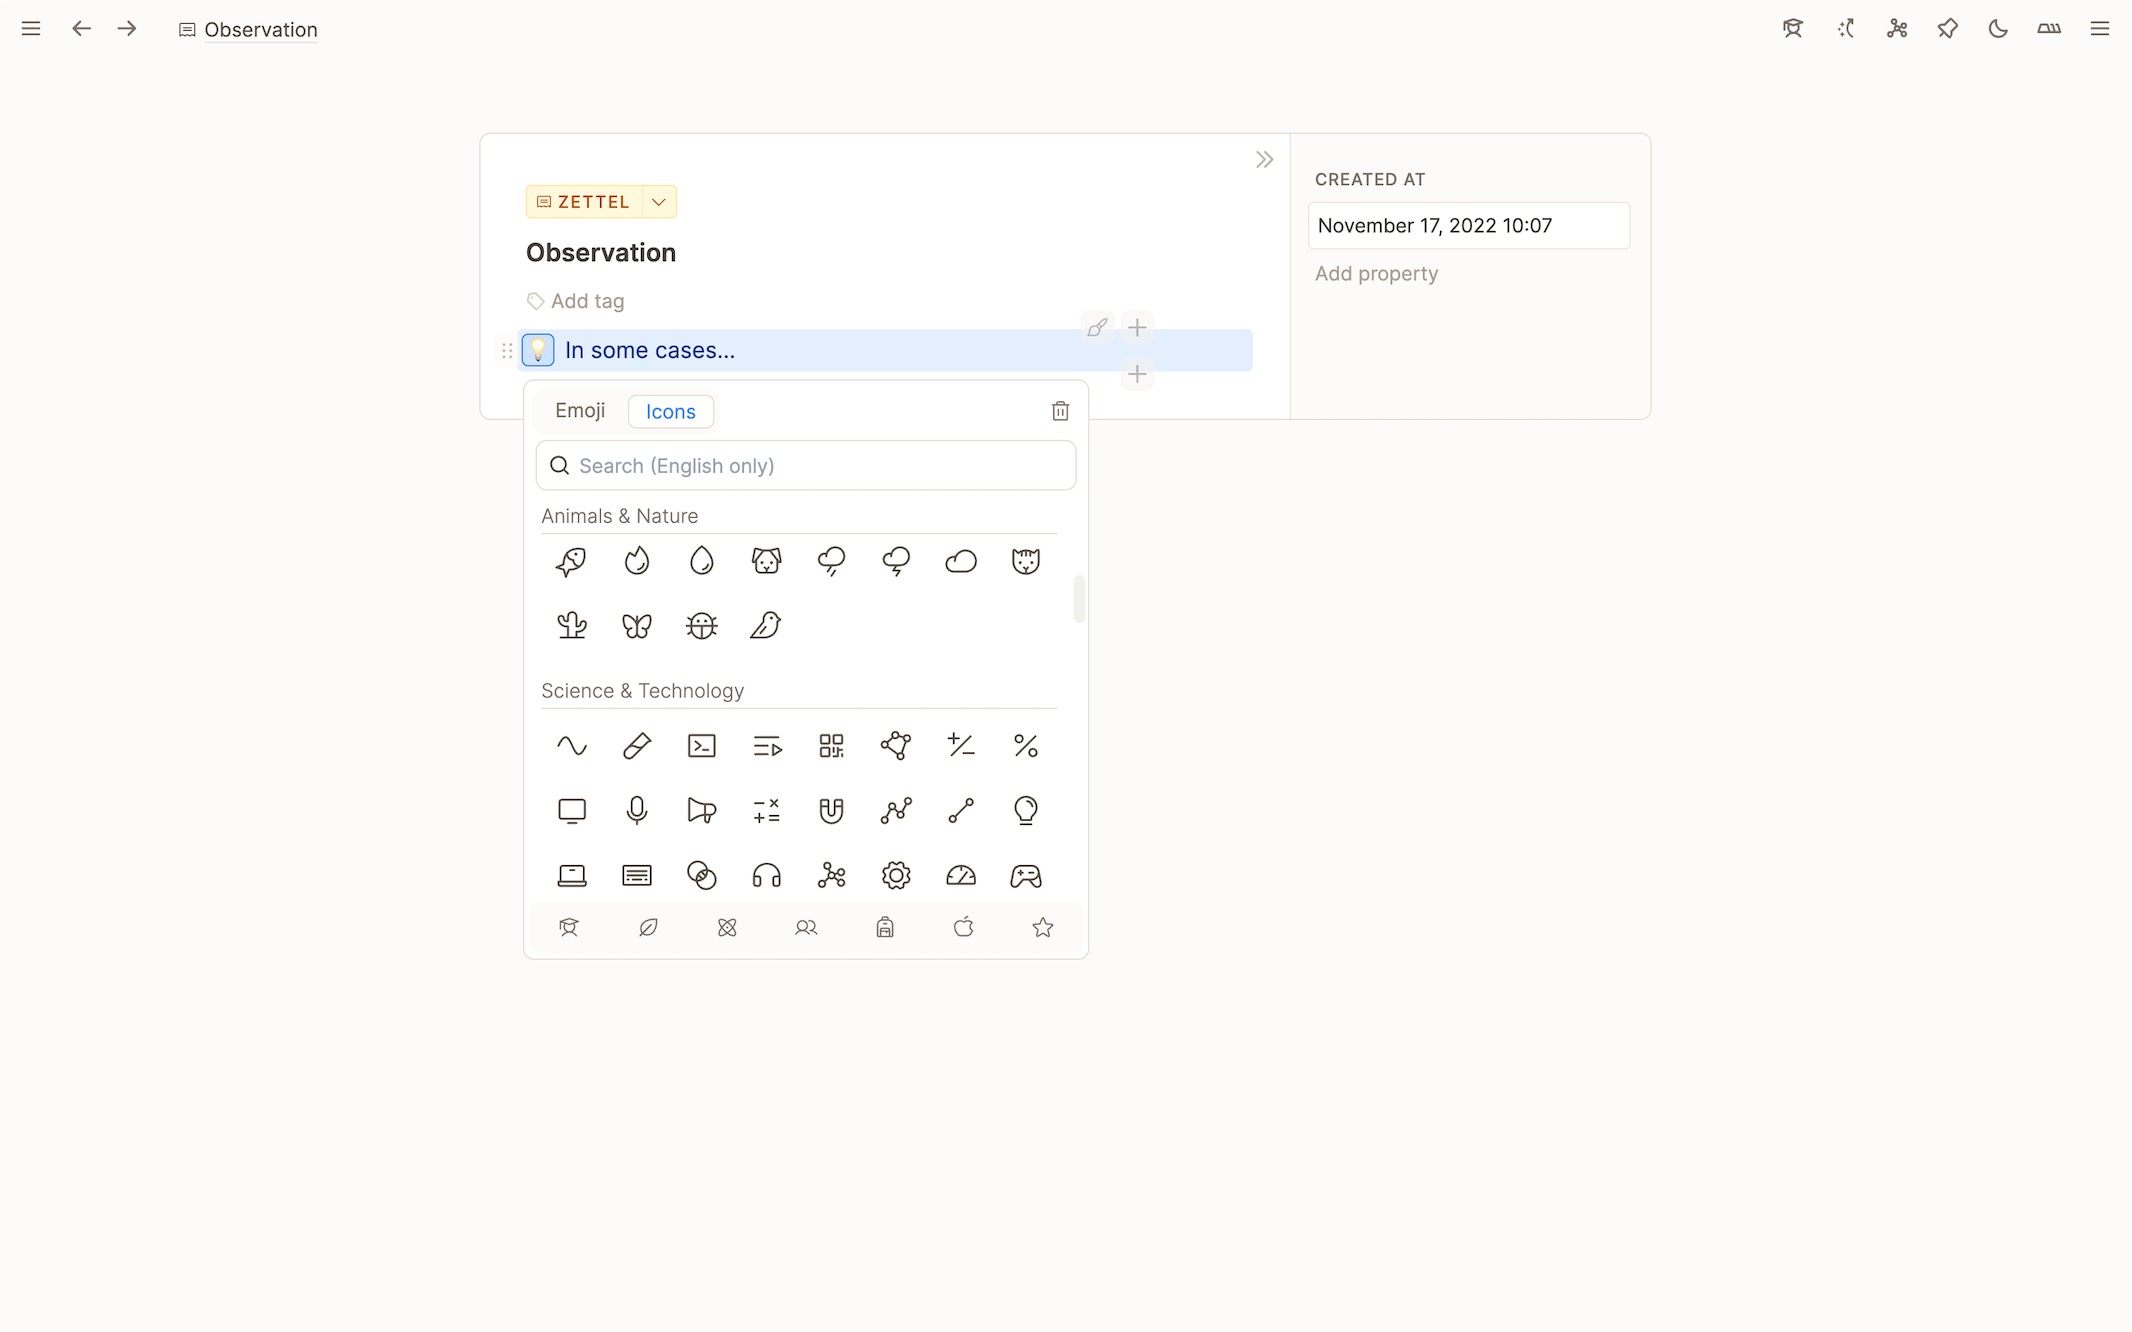Switch to the Emoji tab
The image size is (2132, 1332).
pyautogui.click(x=580, y=410)
